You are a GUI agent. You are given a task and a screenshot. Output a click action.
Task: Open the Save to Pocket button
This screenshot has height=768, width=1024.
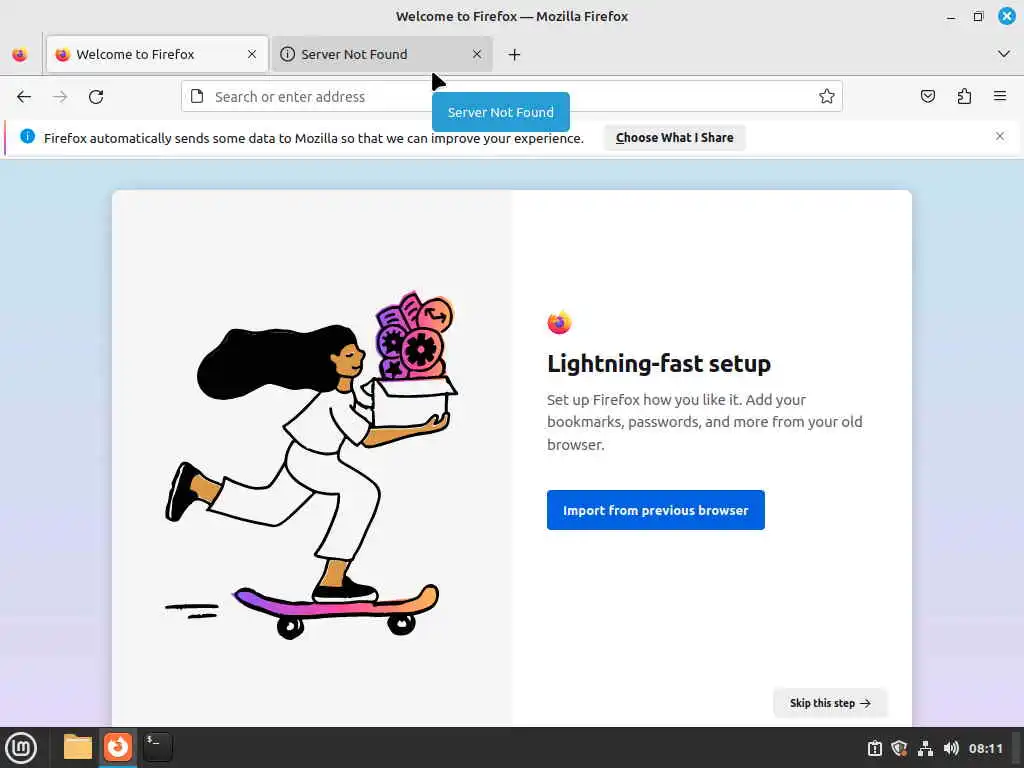tap(927, 97)
